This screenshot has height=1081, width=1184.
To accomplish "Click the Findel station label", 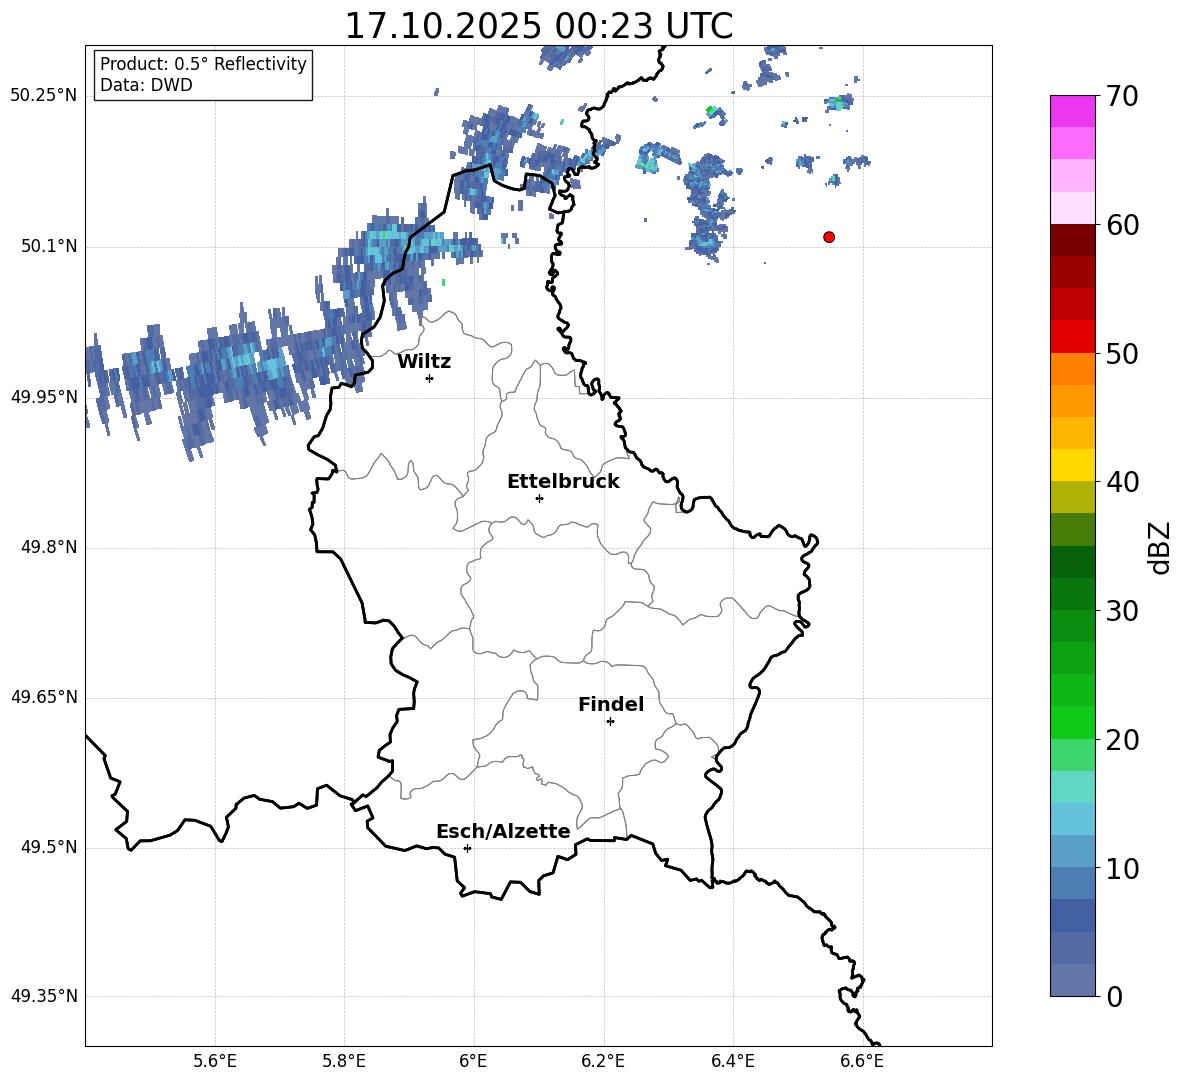I will [611, 704].
